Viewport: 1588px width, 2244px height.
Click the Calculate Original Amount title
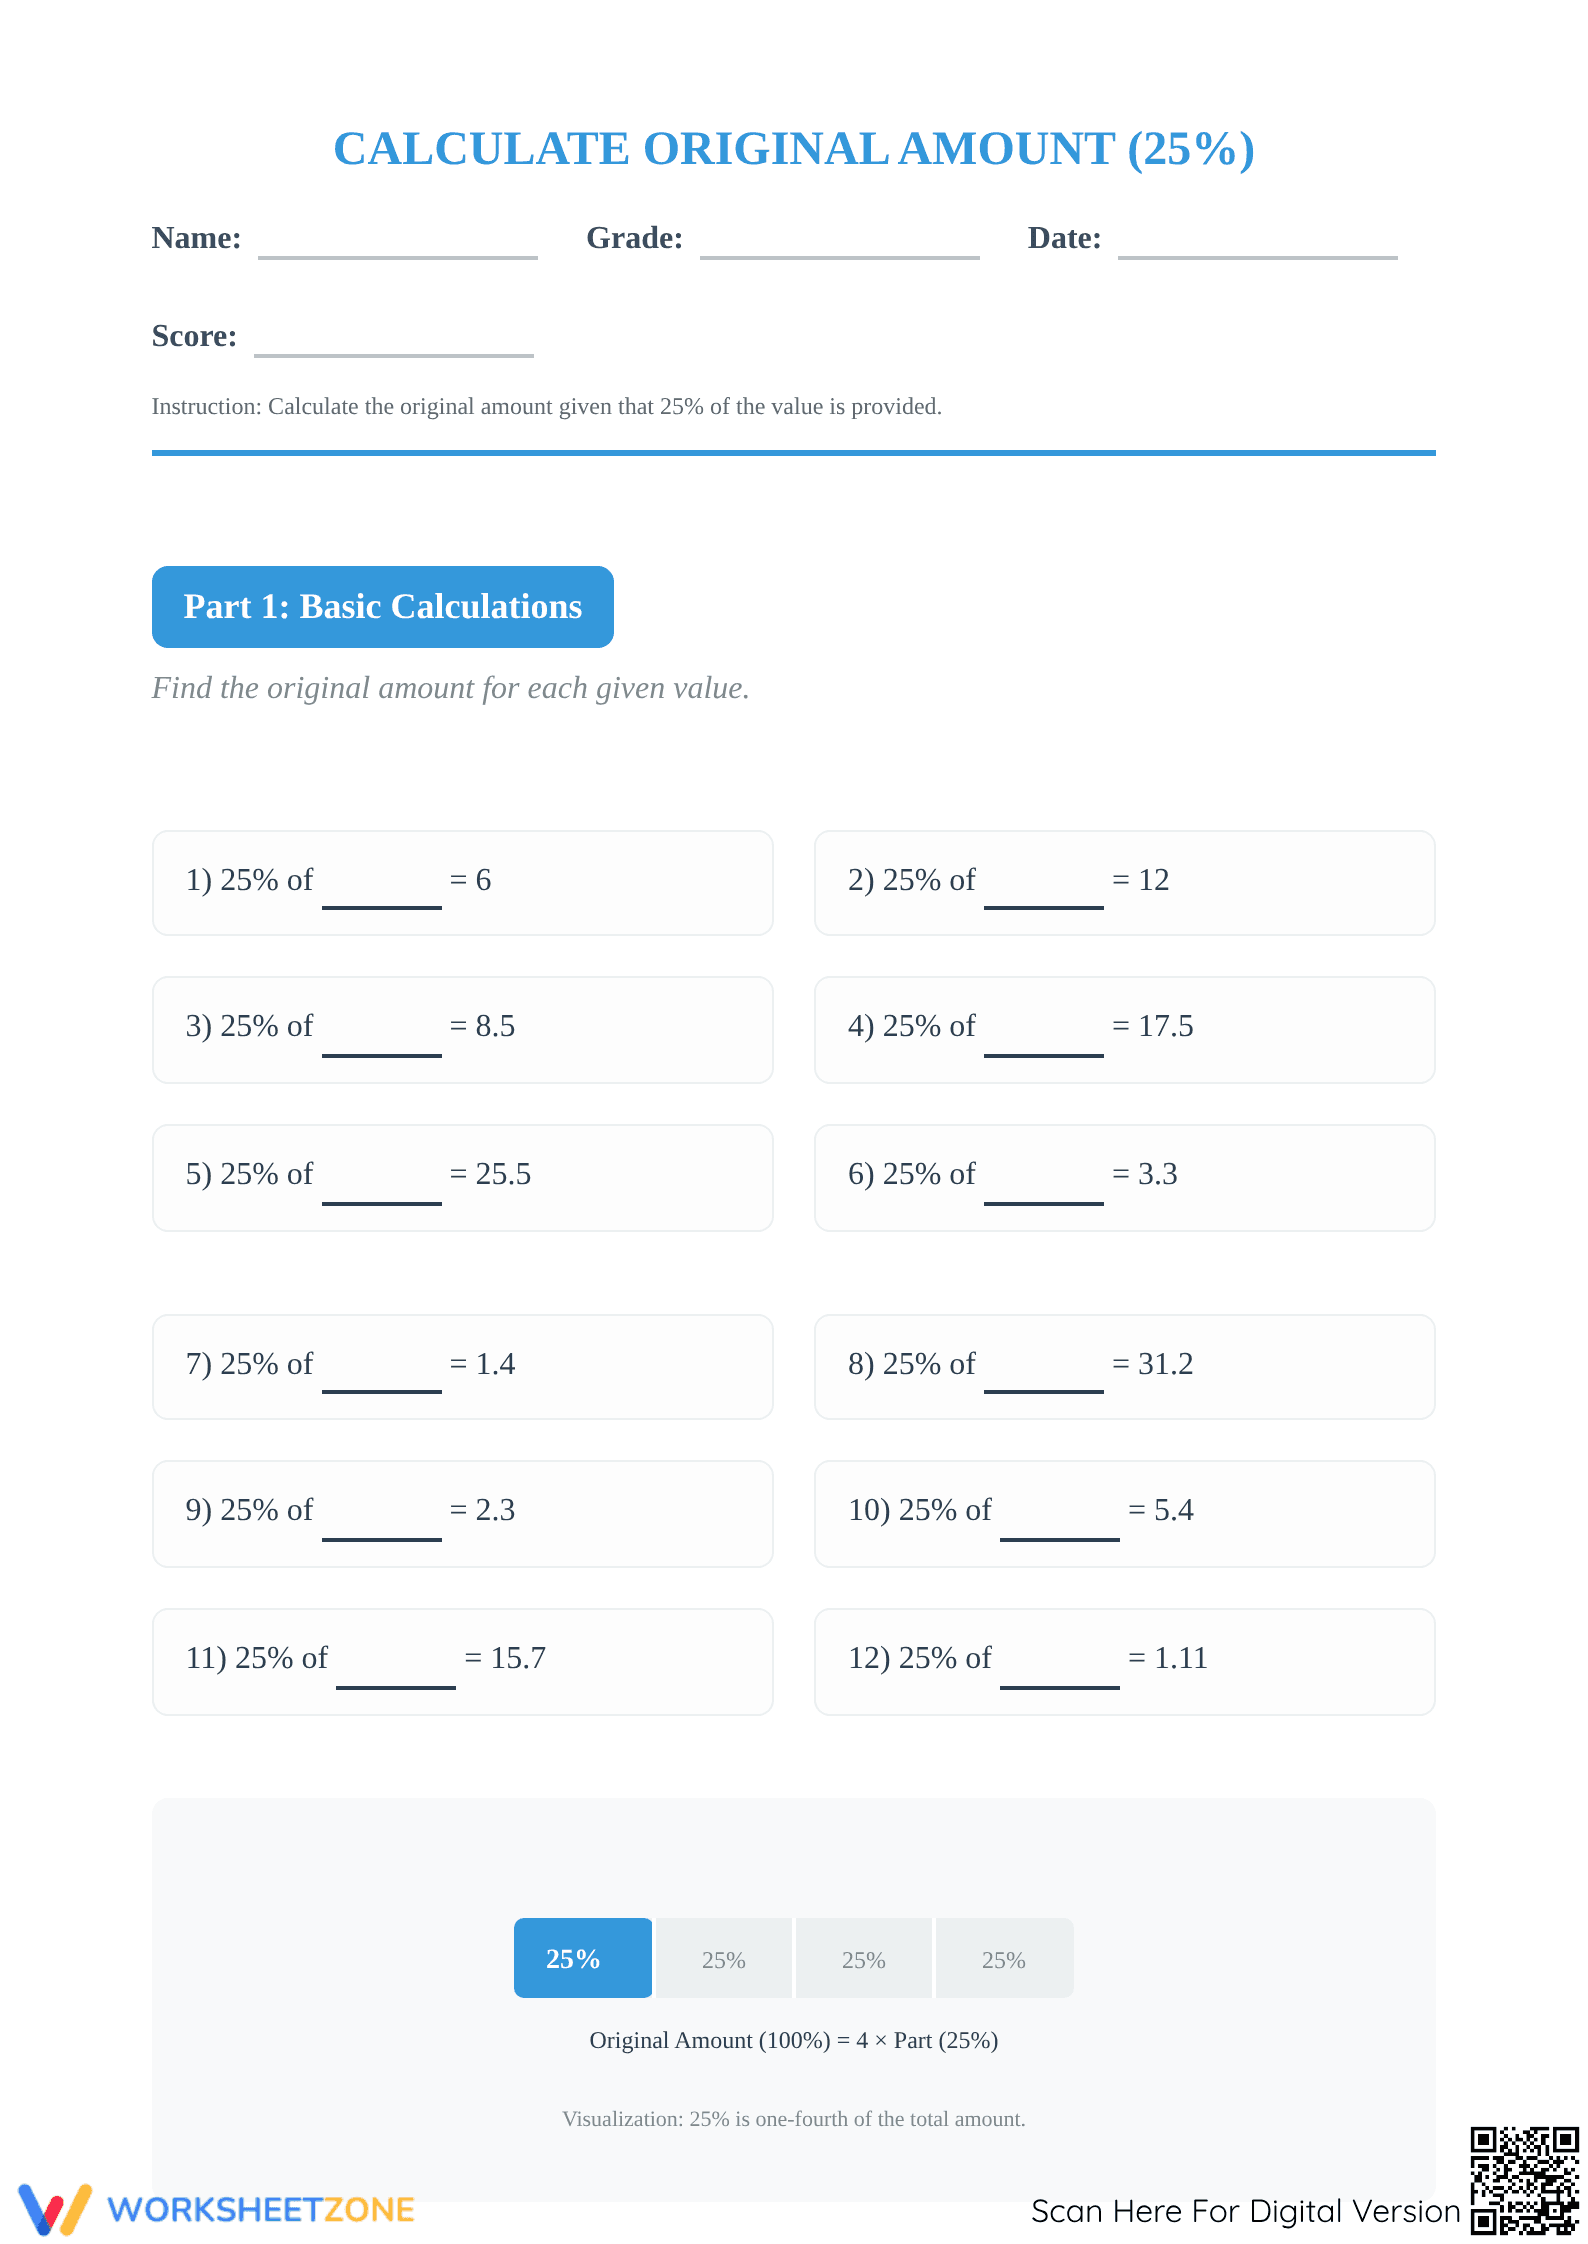point(794,149)
